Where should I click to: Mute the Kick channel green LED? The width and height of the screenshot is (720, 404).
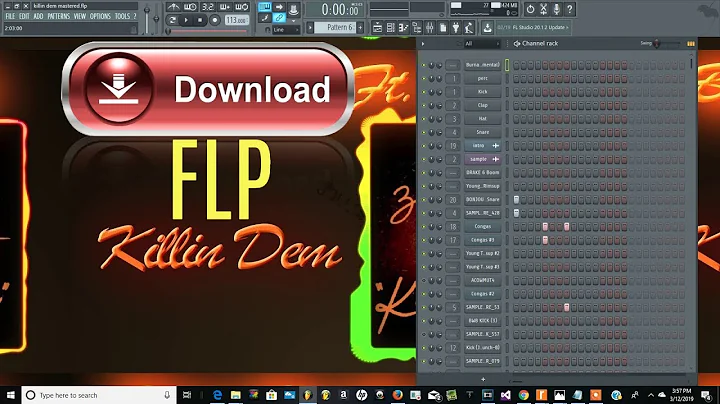coord(423,92)
